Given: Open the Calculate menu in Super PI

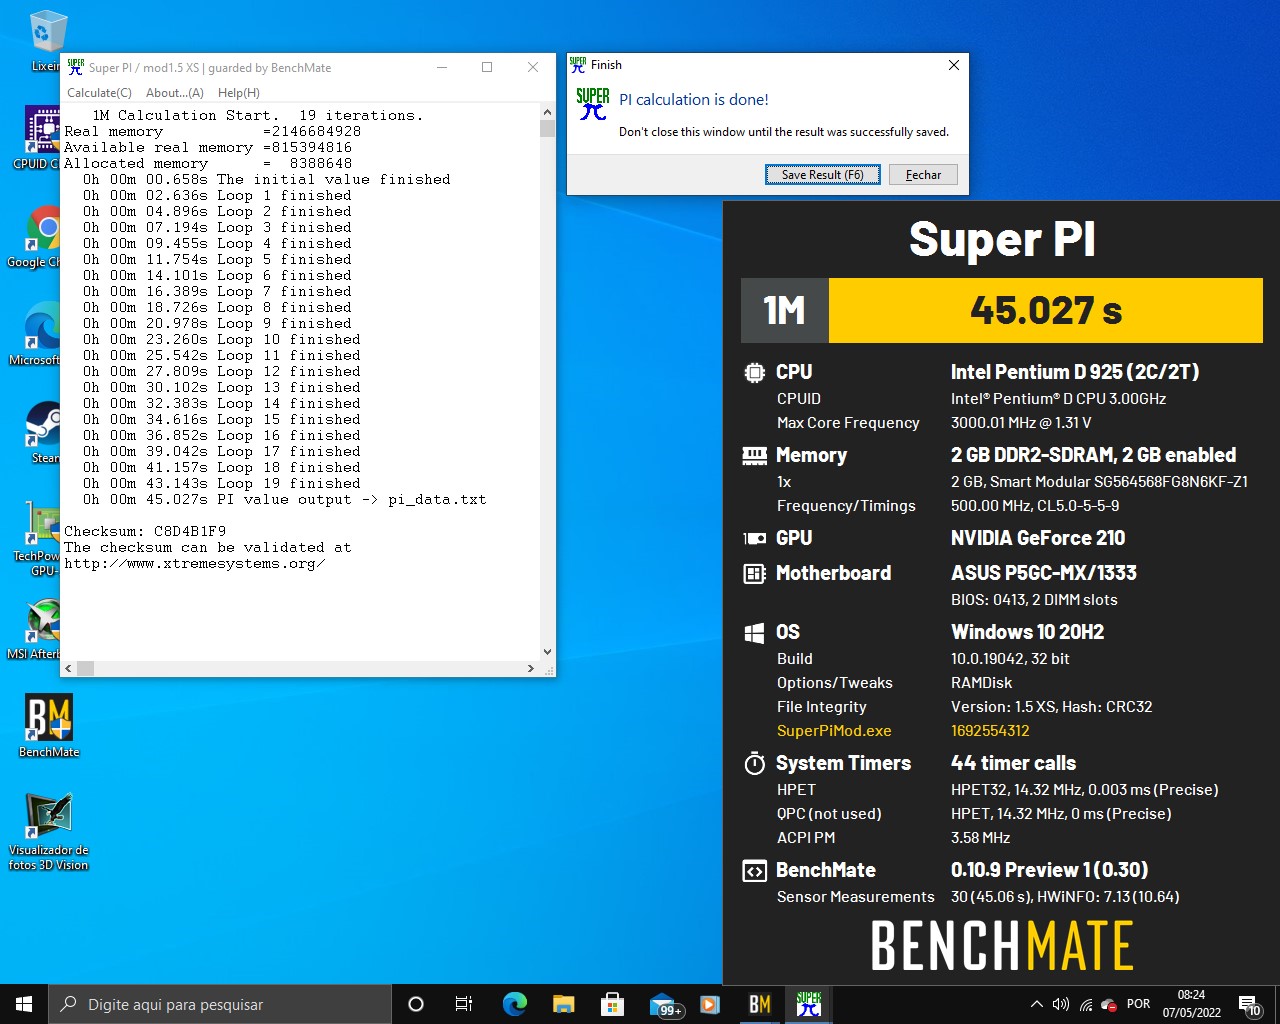Looking at the screenshot, I should [x=99, y=92].
